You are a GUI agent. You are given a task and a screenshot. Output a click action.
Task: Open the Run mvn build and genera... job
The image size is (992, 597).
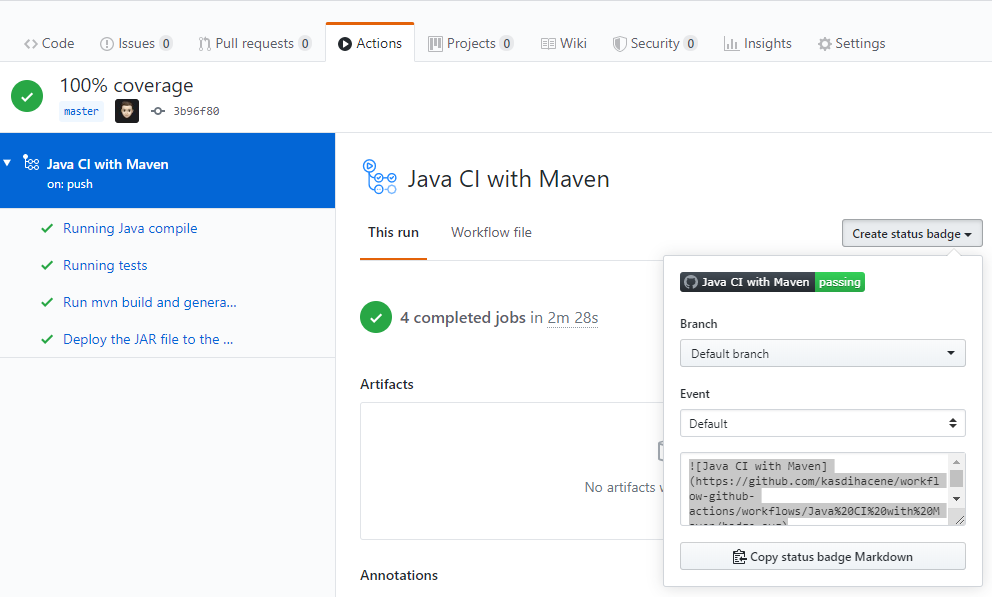tap(149, 302)
